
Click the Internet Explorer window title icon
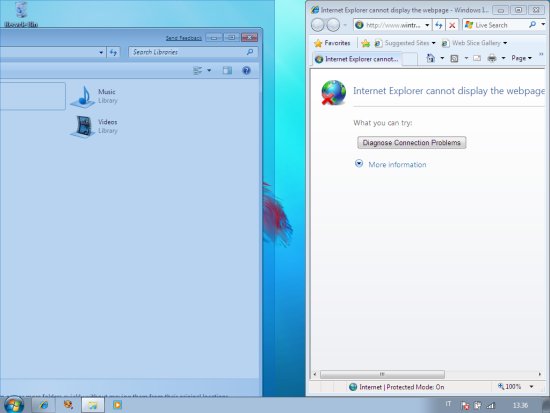pyautogui.click(x=314, y=9)
